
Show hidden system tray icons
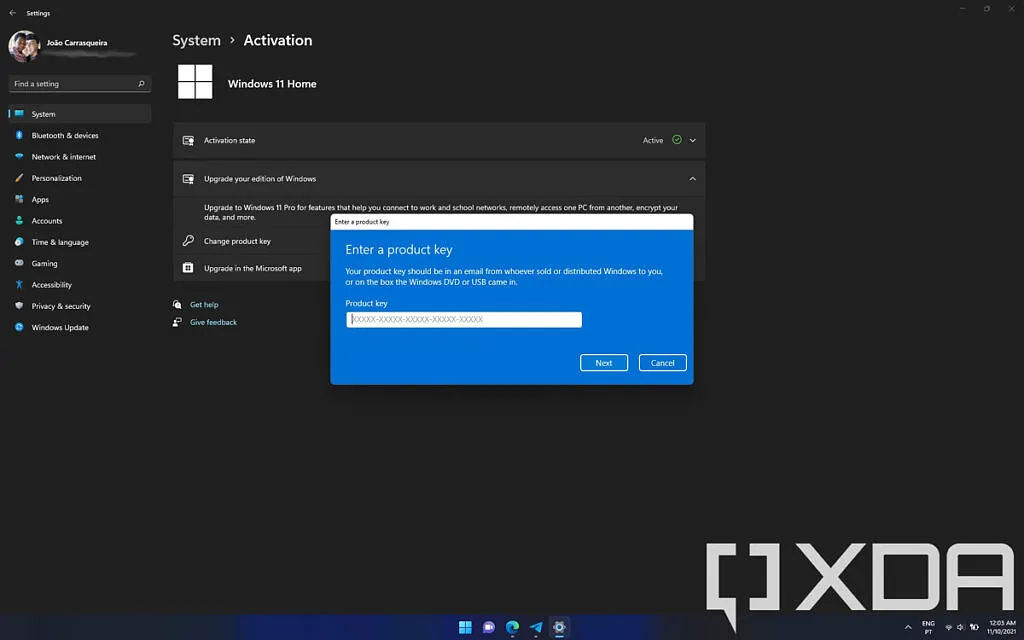pyautogui.click(x=908, y=628)
